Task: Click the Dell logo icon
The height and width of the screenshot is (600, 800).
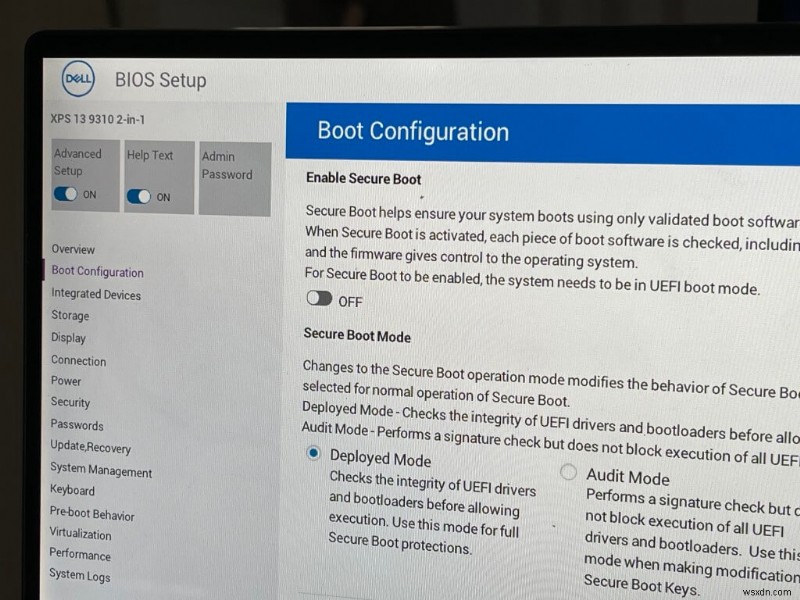Action: click(75, 79)
